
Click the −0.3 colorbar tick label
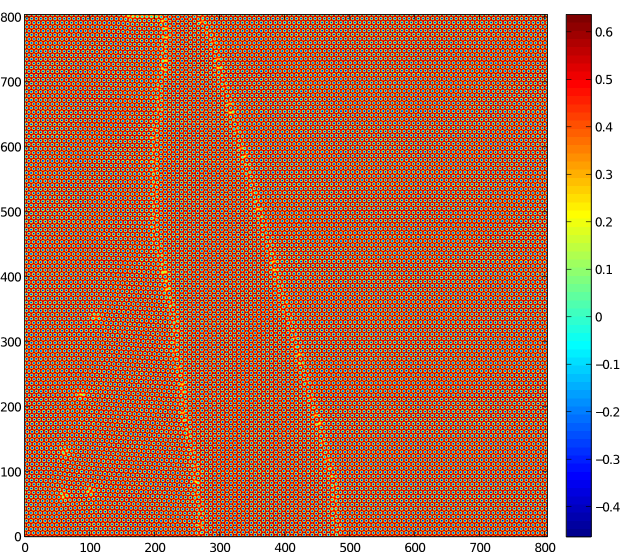click(x=608, y=459)
